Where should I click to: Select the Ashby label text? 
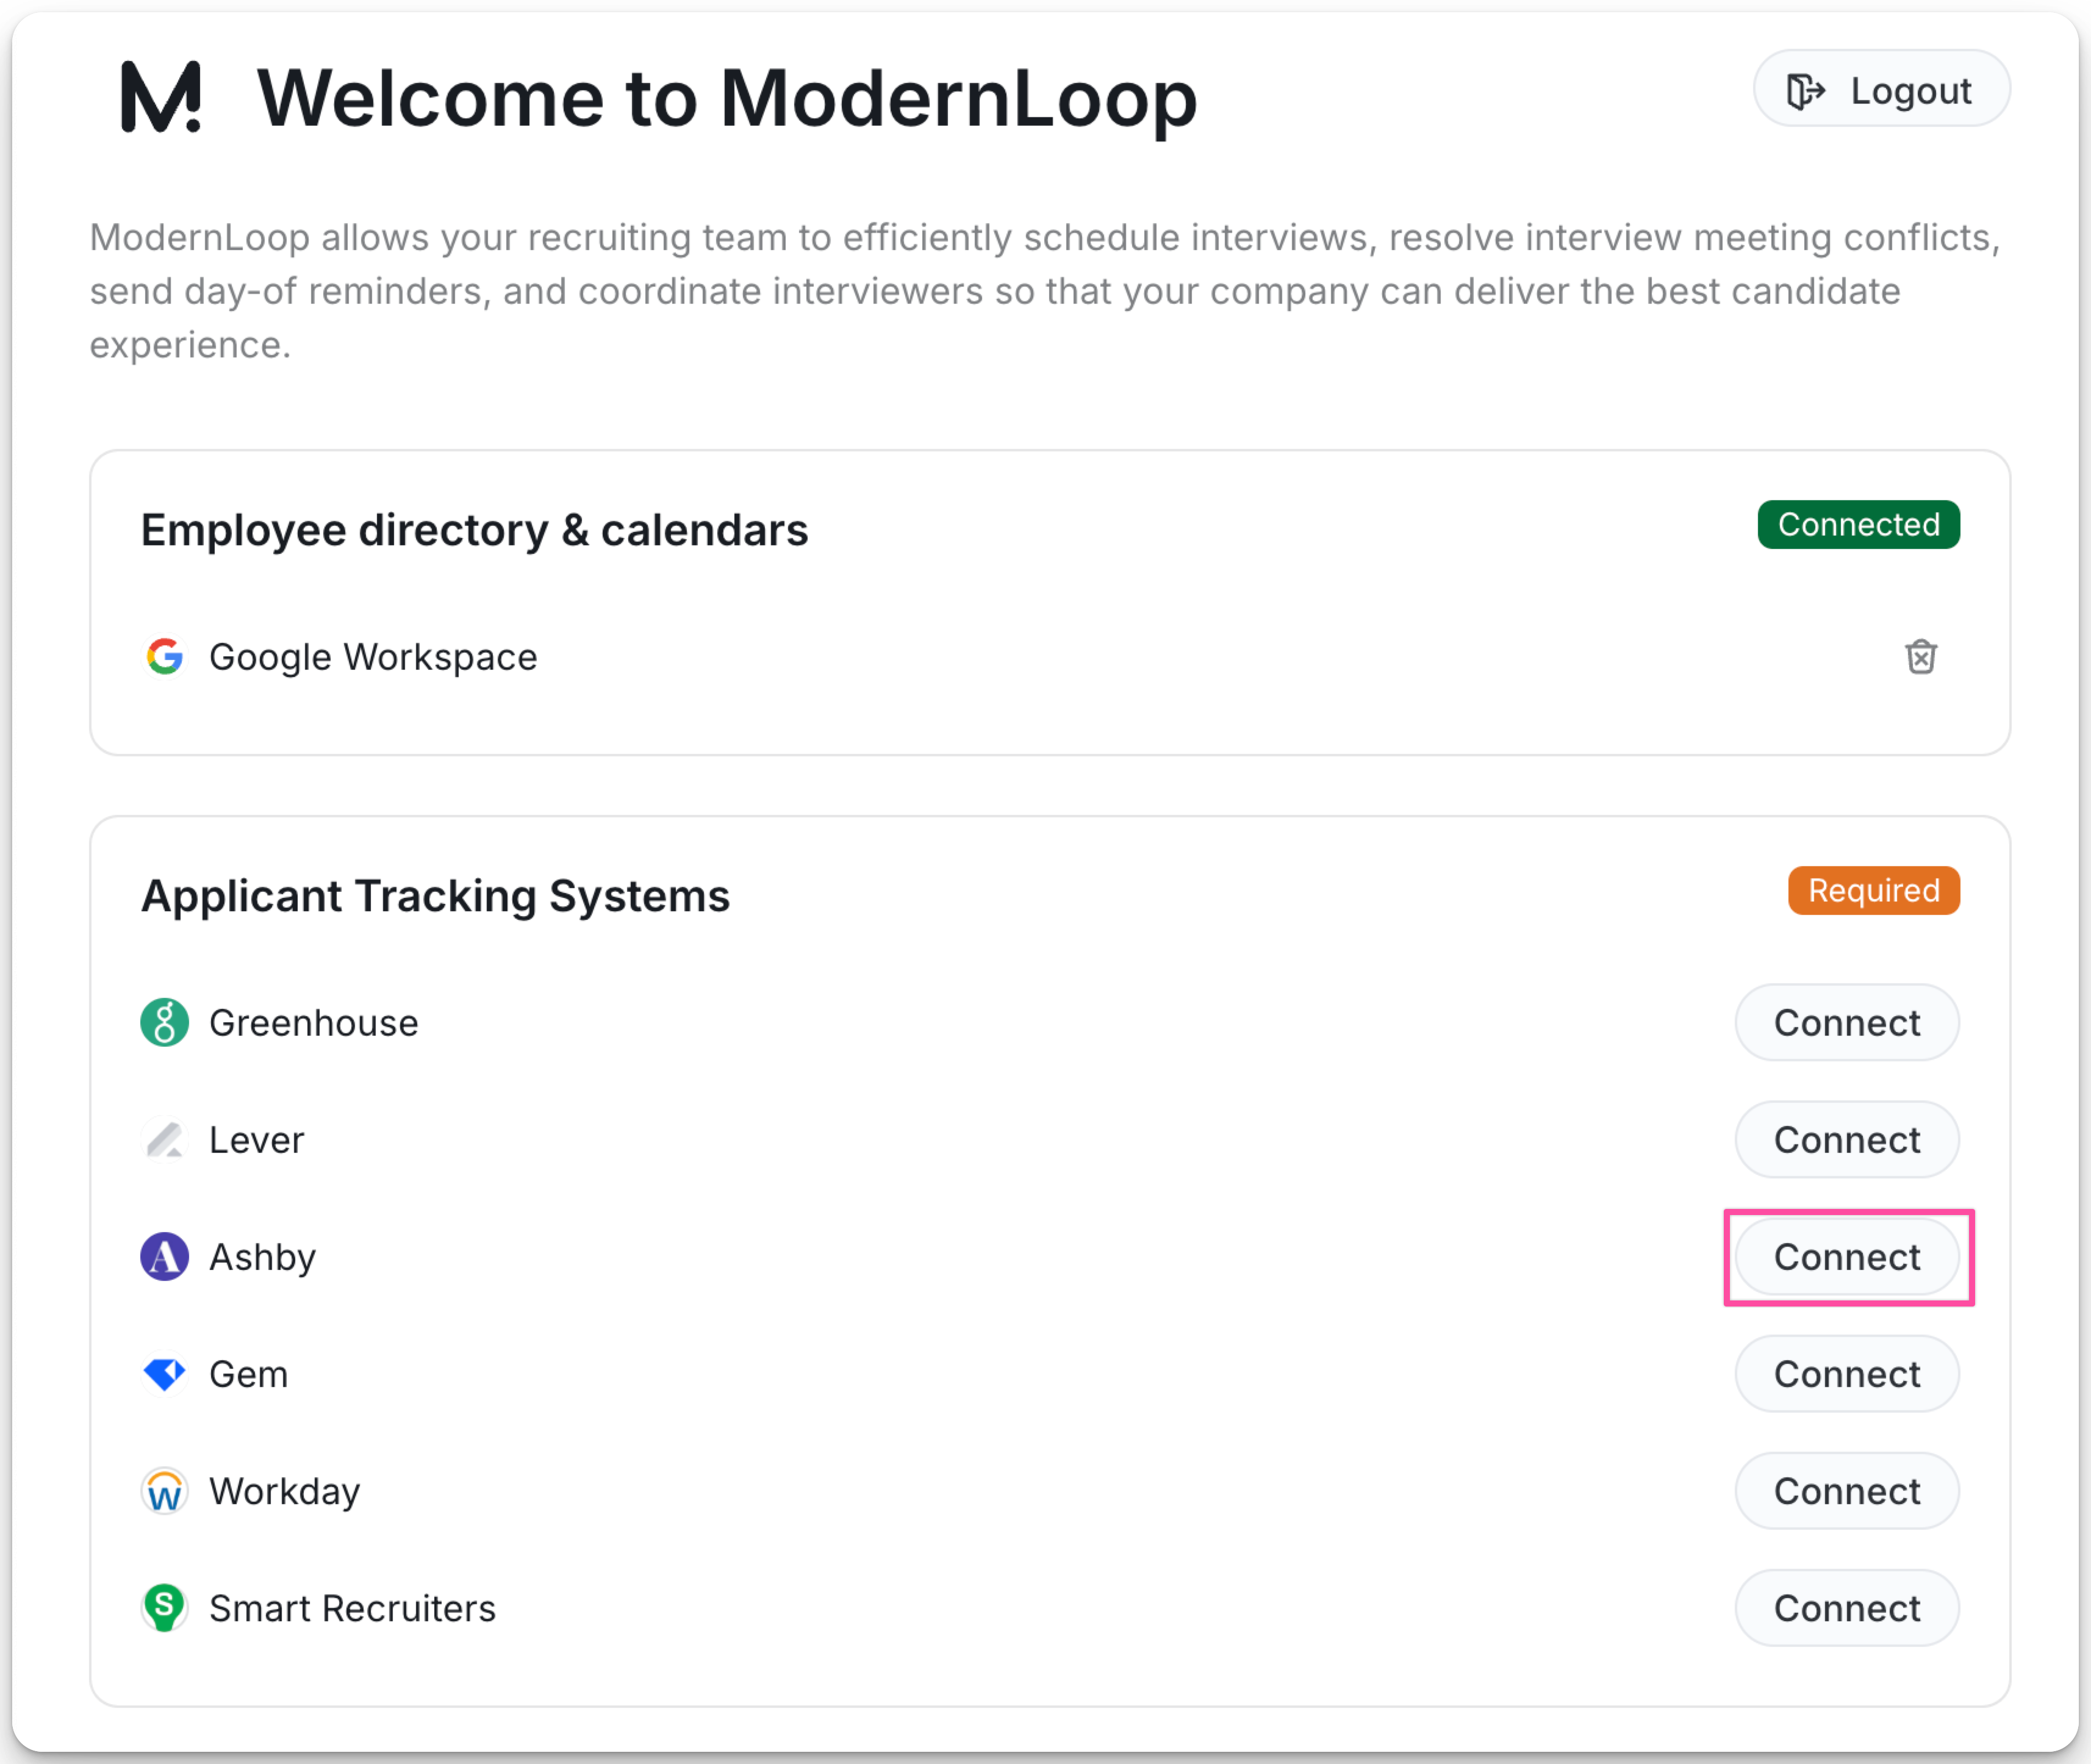(x=263, y=1258)
